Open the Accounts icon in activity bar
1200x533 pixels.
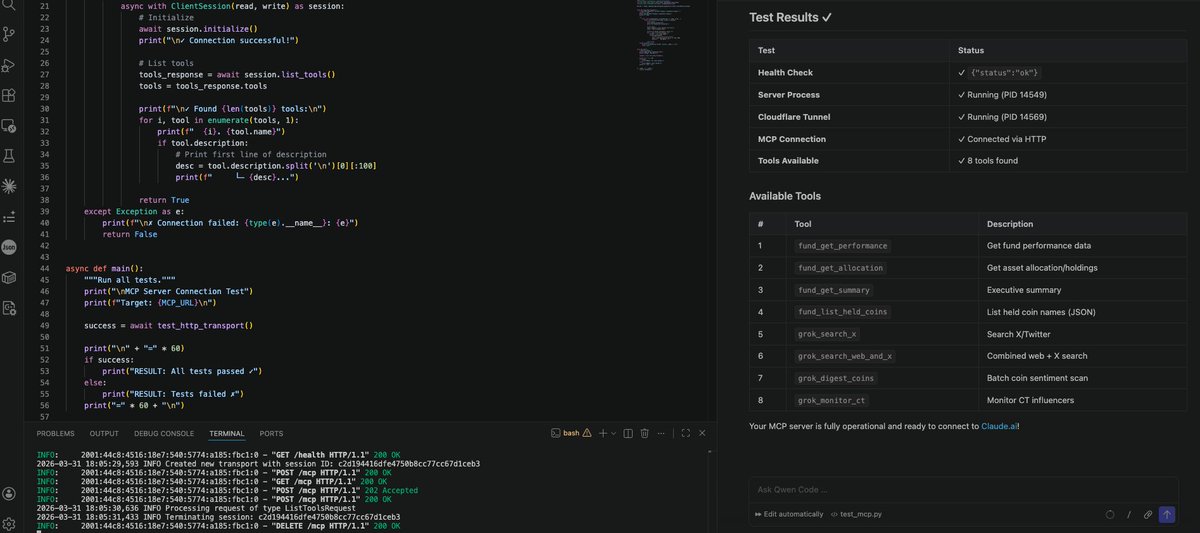9,494
